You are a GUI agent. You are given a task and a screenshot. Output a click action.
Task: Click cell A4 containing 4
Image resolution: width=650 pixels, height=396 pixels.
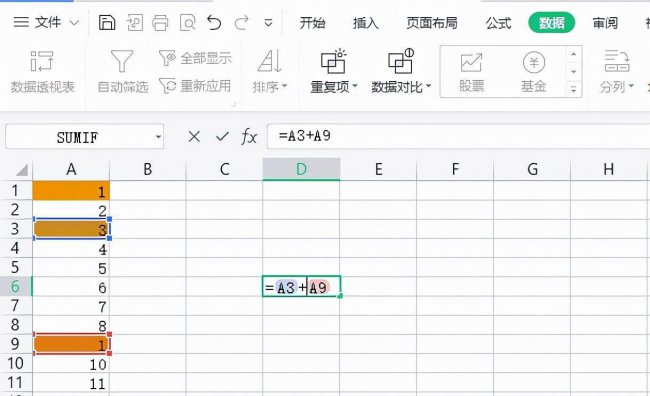pyautogui.click(x=71, y=248)
